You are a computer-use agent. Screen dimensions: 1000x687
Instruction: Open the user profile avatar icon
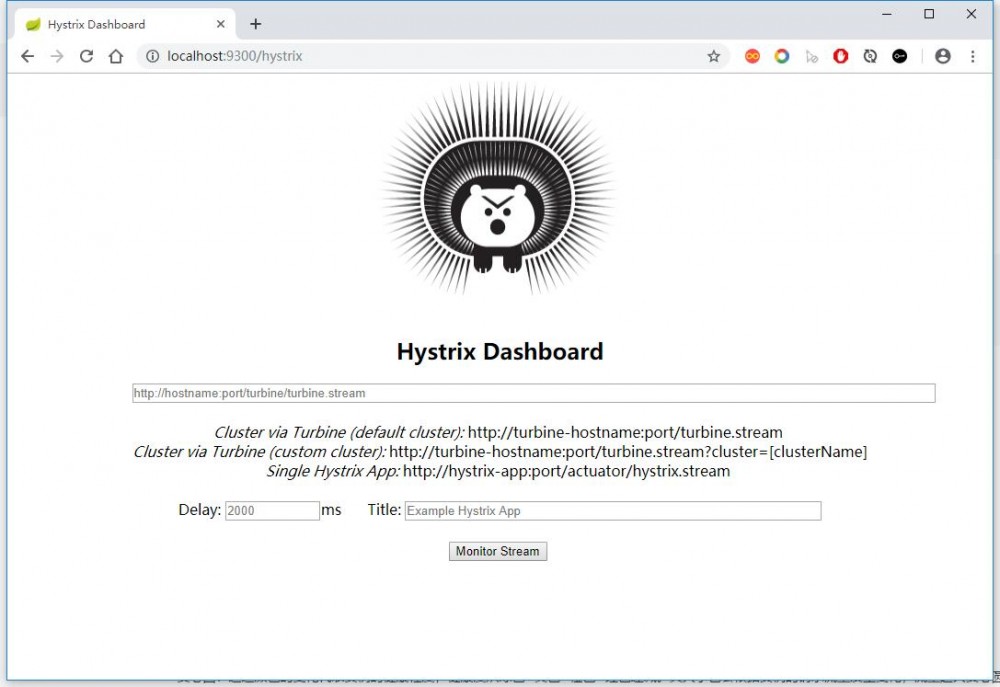[943, 56]
